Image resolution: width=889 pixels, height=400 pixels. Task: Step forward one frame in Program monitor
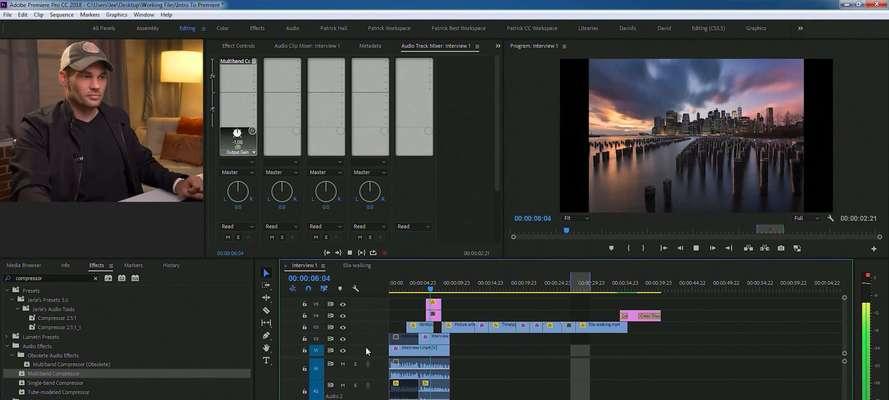(x=713, y=248)
